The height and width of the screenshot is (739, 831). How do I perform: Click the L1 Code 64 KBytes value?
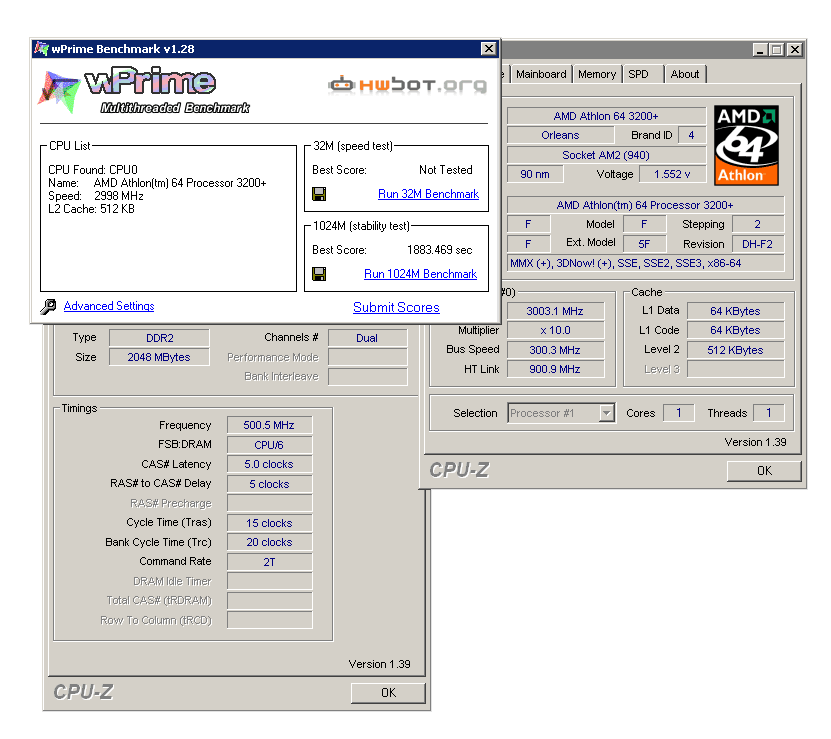pos(736,330)
